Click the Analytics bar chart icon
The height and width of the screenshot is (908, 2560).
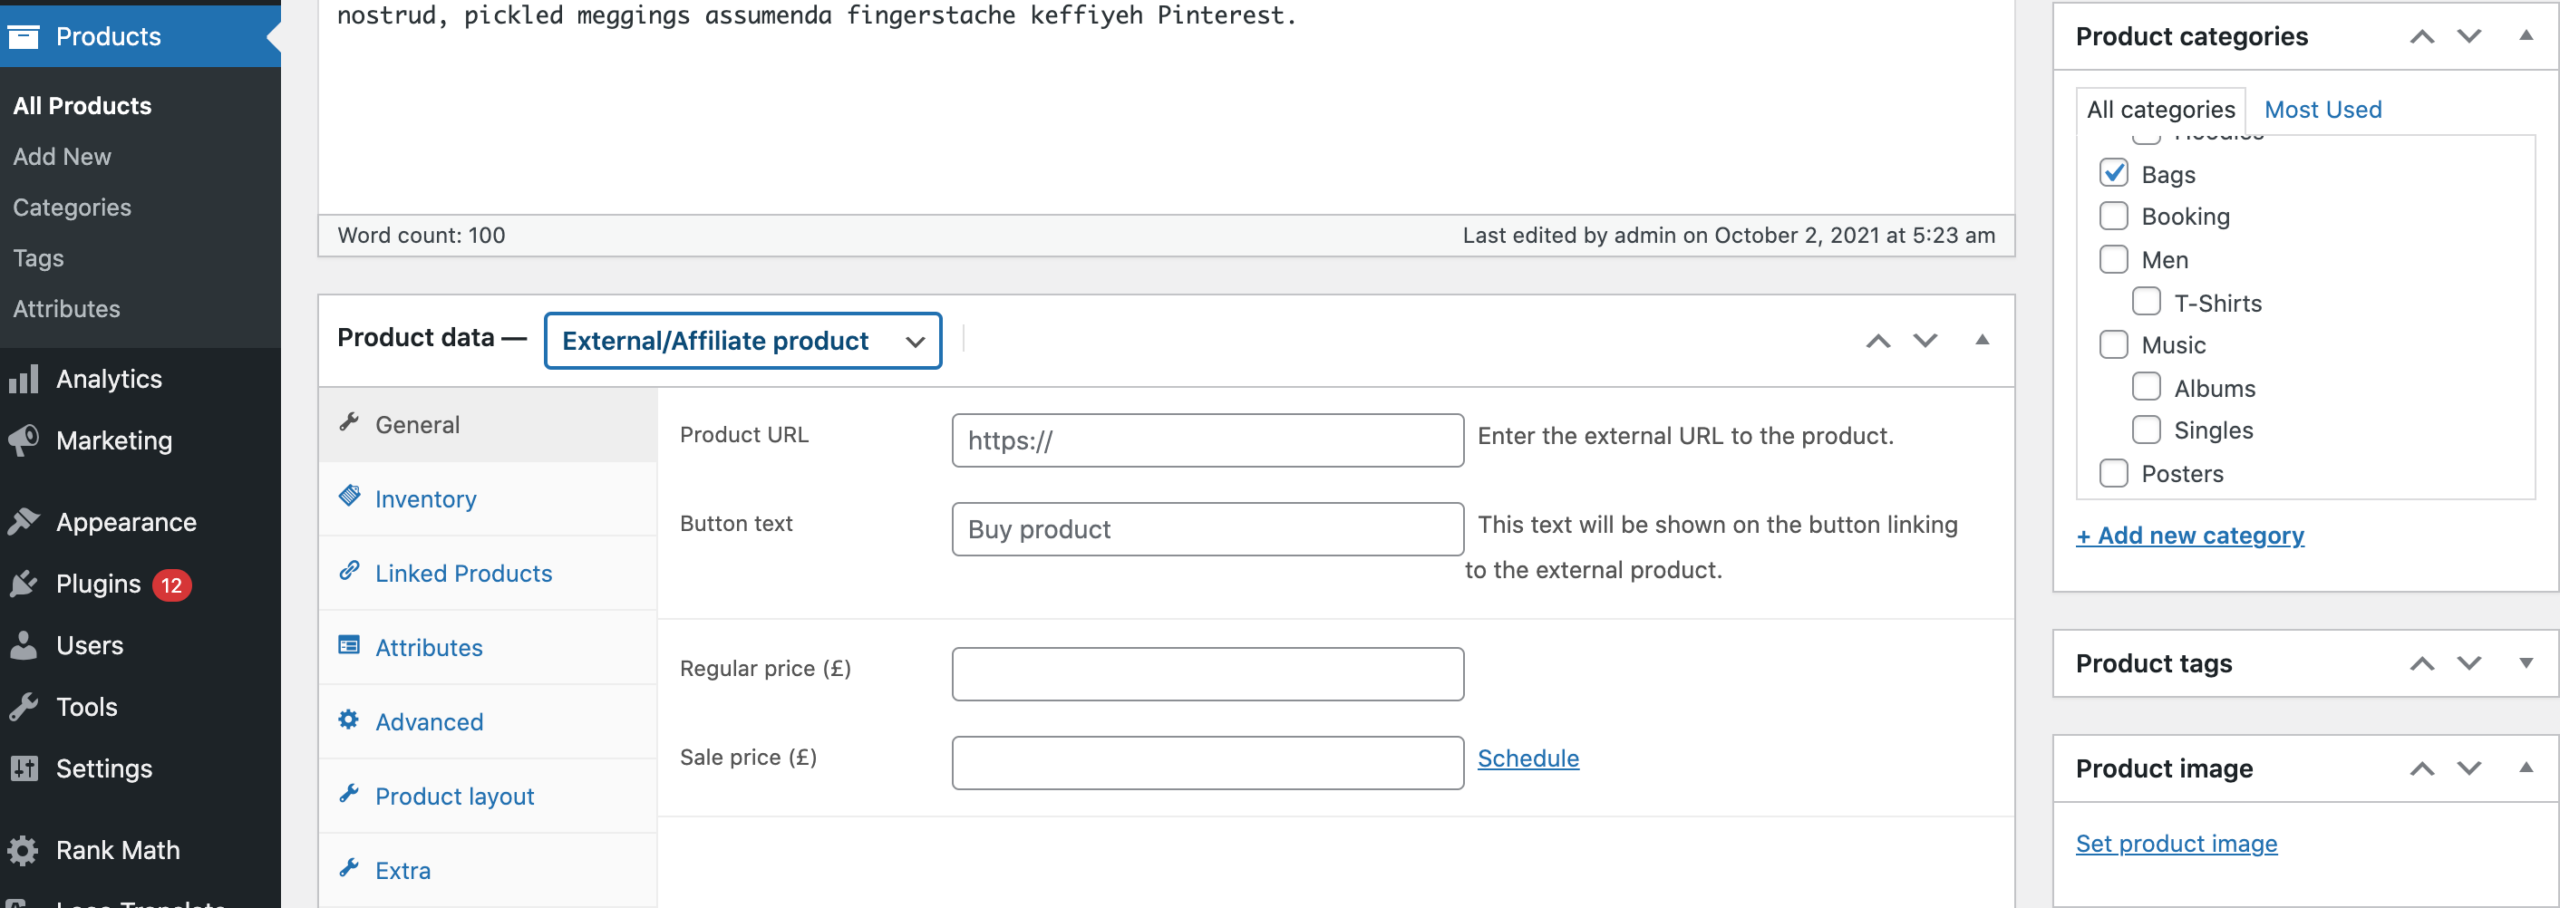[24, 379]
